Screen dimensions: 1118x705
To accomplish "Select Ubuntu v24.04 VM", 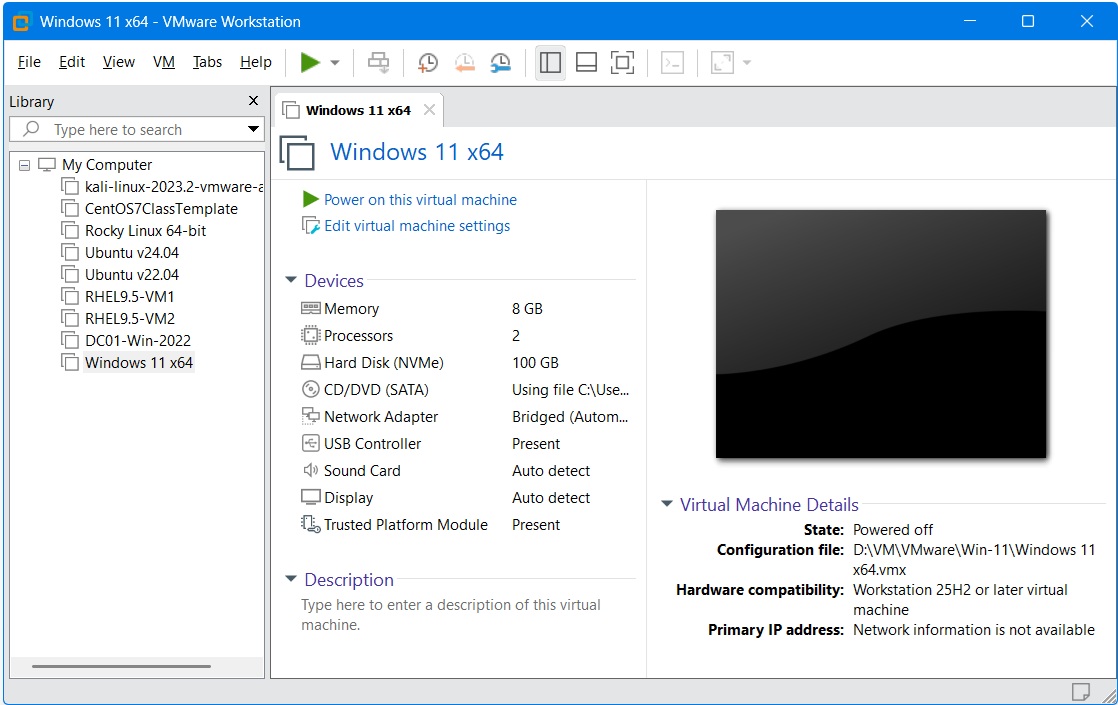I will pos(132,253).
